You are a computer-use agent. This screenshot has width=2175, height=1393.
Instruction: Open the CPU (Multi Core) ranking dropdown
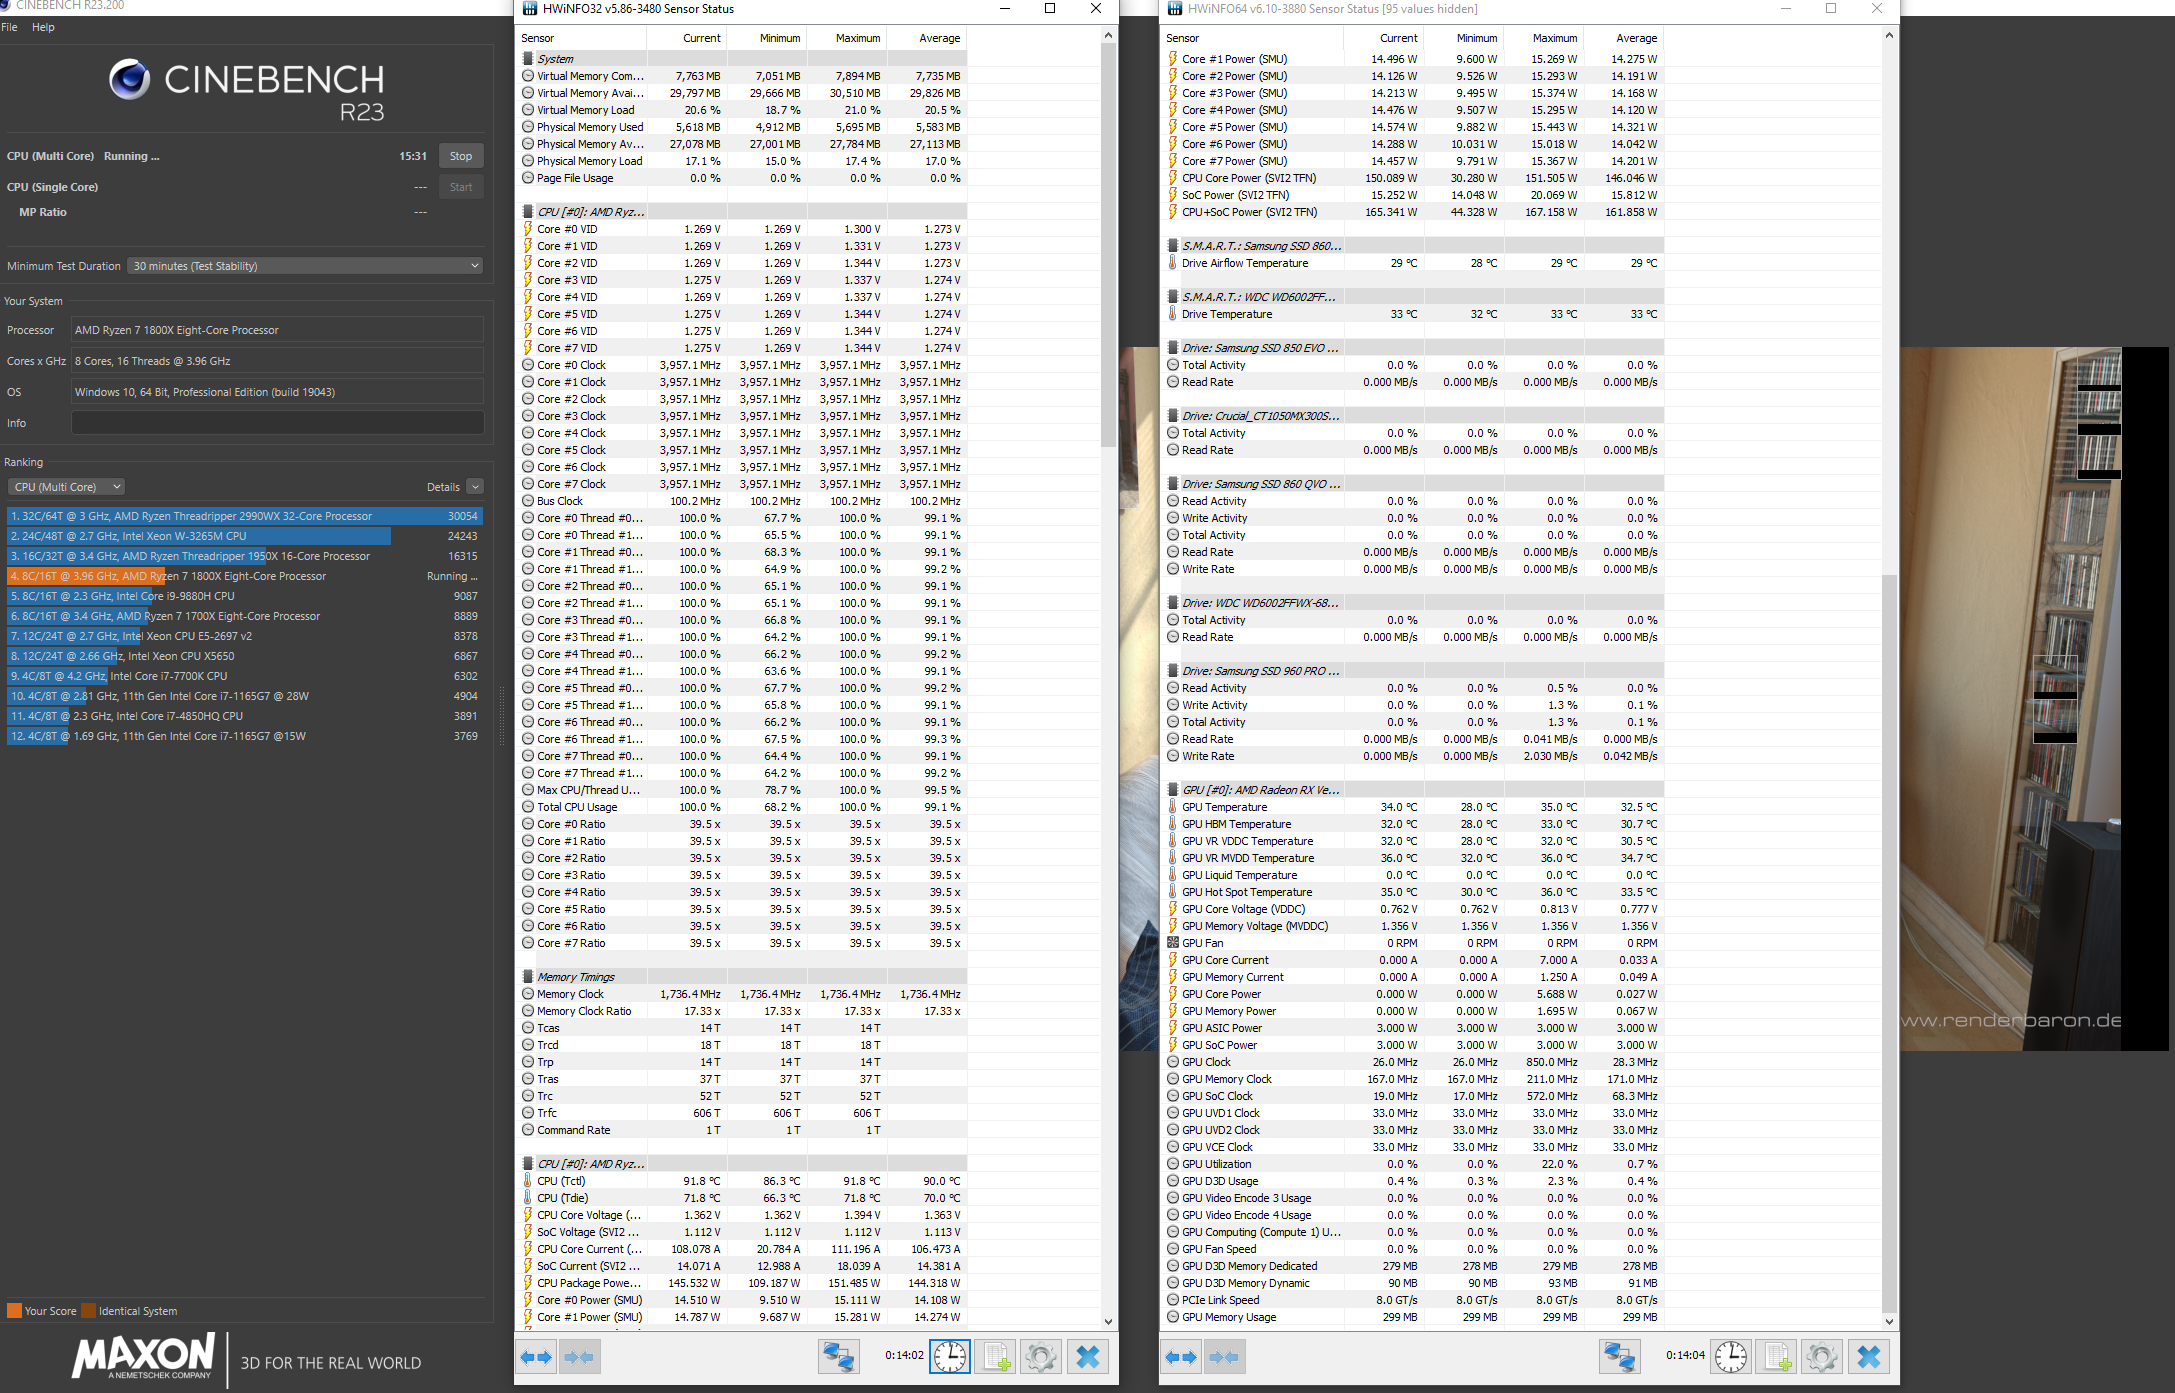coord(65,486)
